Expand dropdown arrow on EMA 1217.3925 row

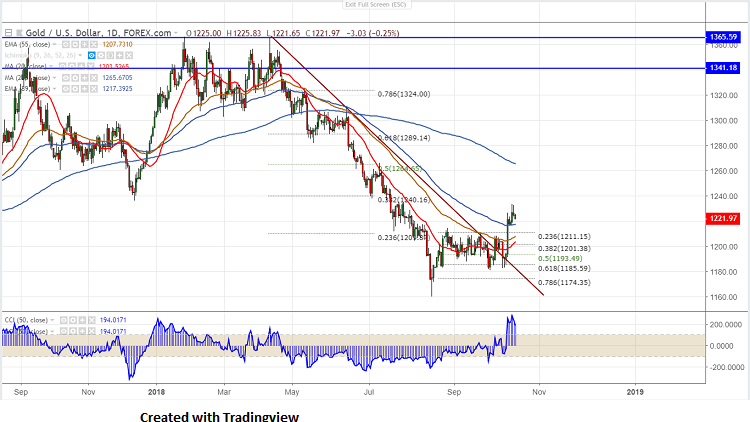point(54,89)
